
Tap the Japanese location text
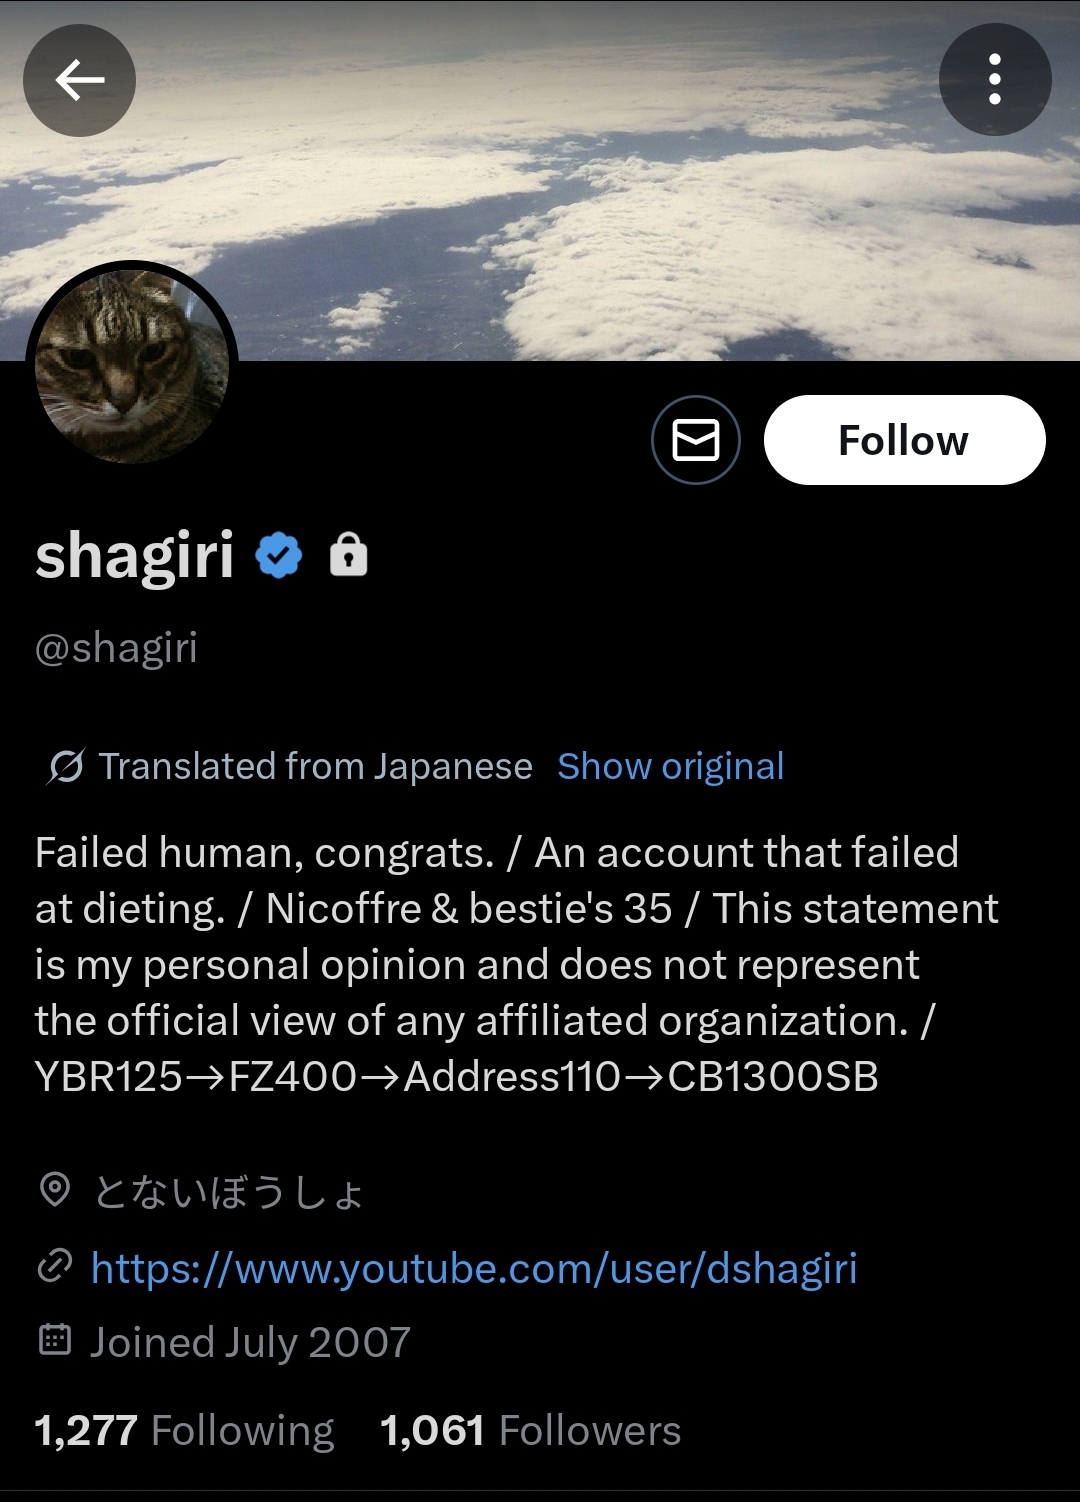[x=229, y=1192]
